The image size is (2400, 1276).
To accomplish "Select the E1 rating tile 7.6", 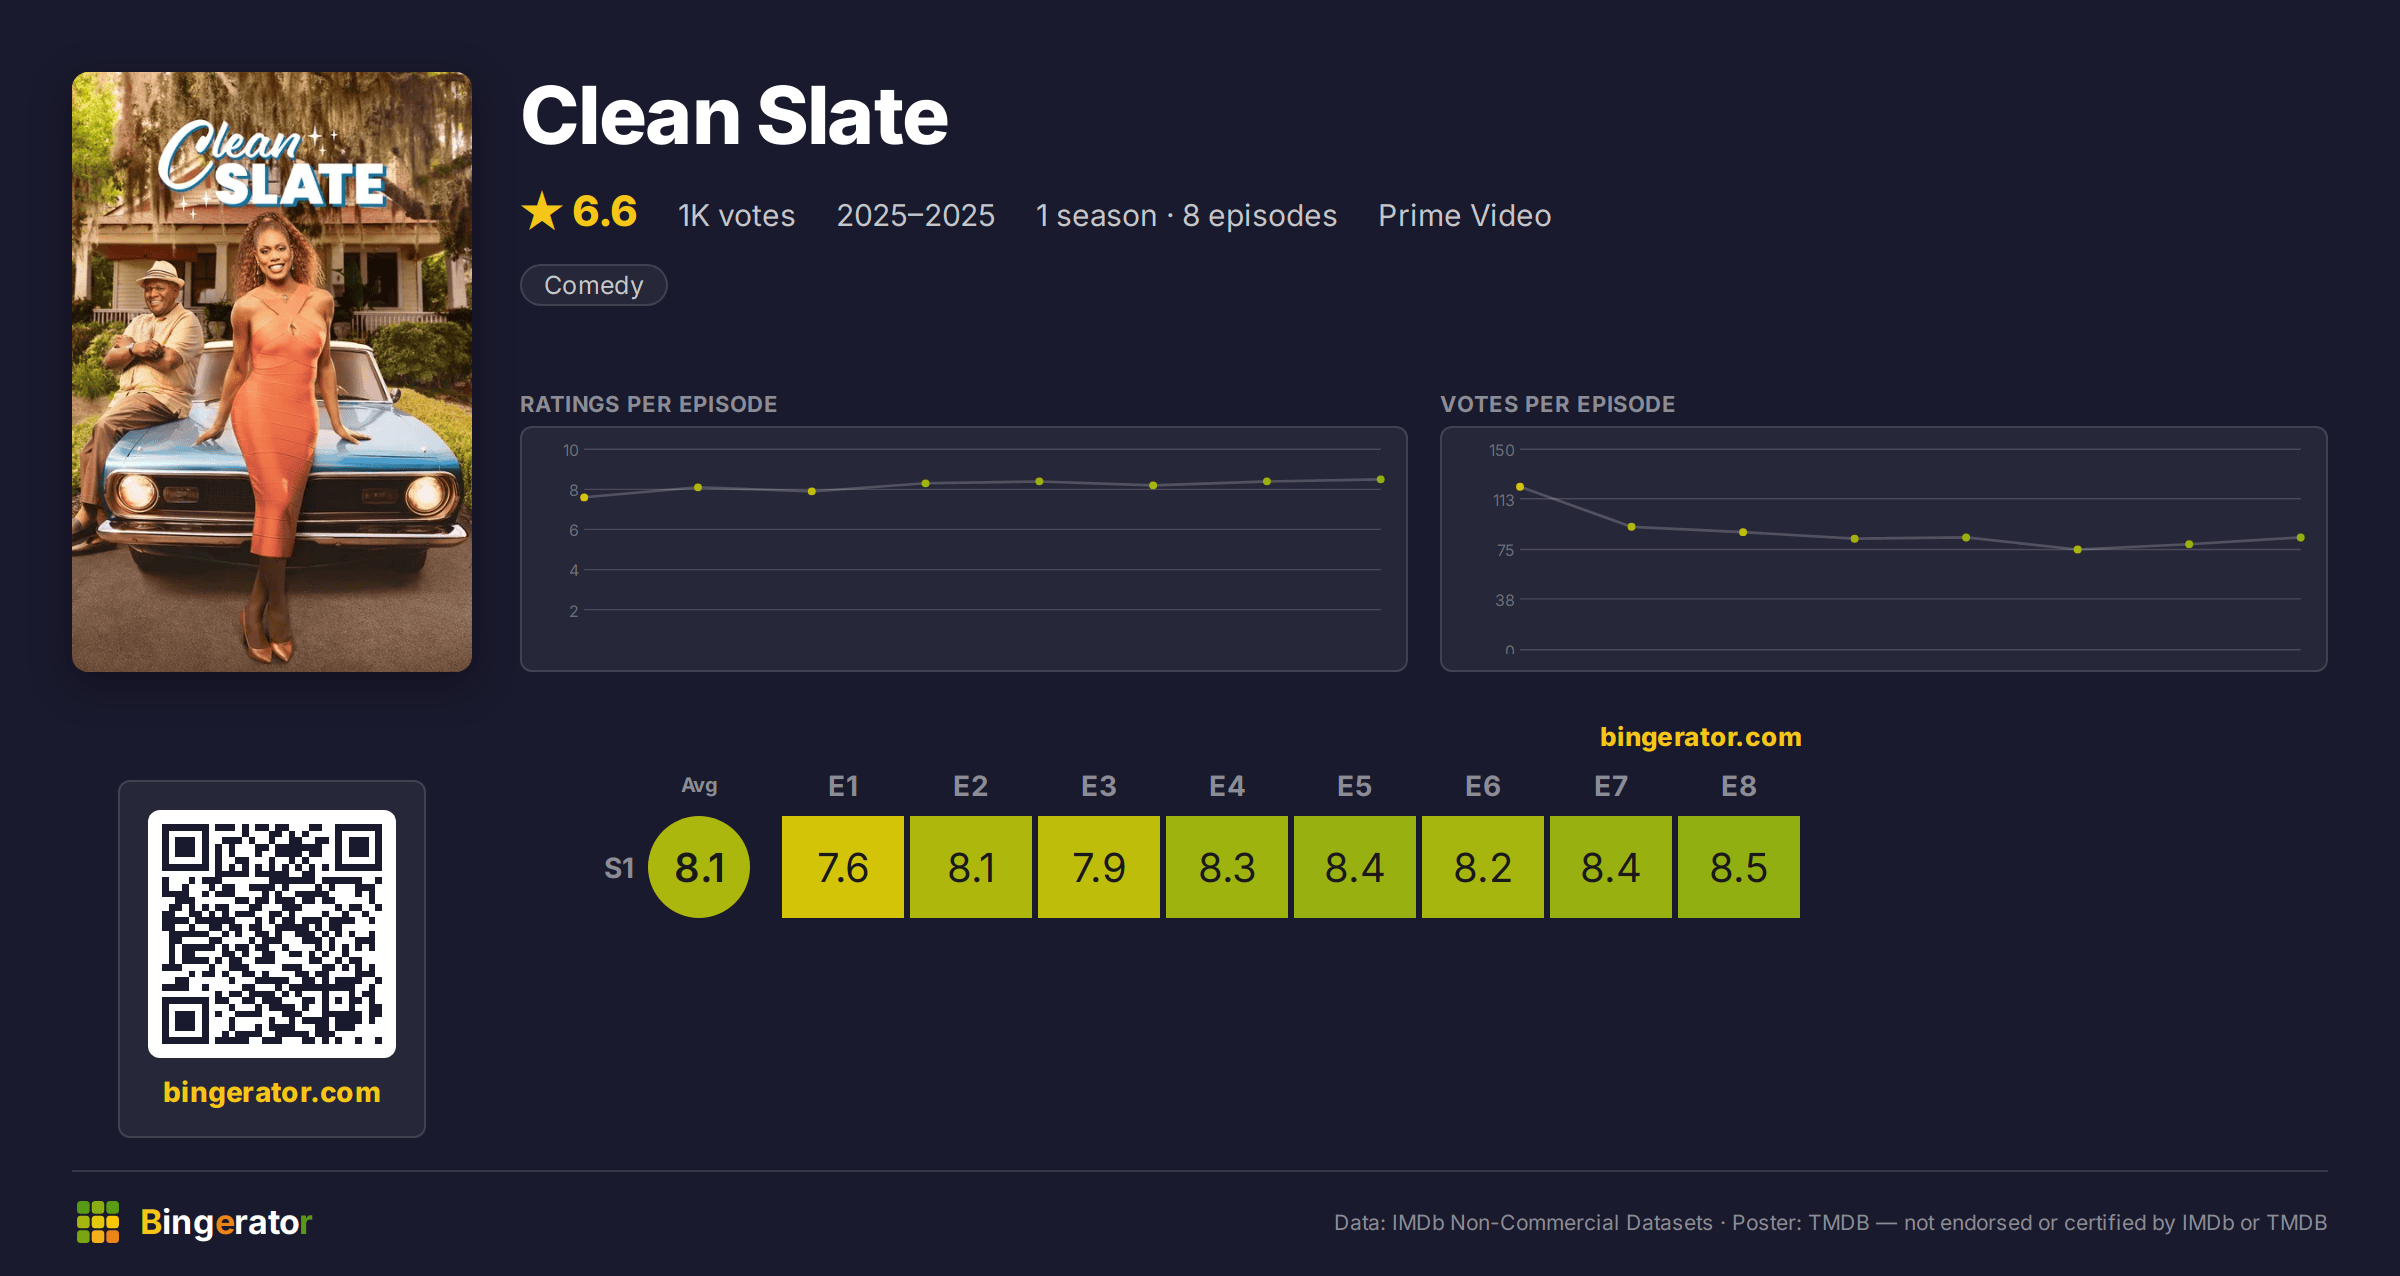I will tap(843, 867).
